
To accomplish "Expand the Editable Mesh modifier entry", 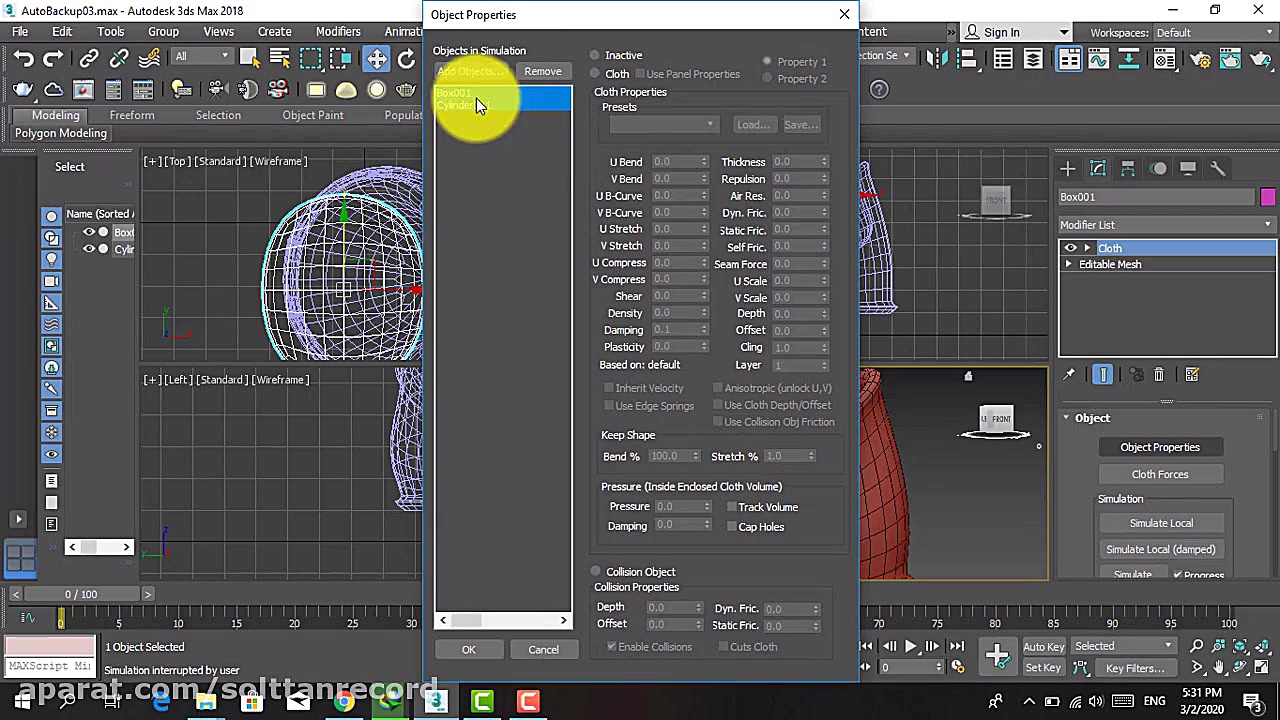I will (1069, 265).
